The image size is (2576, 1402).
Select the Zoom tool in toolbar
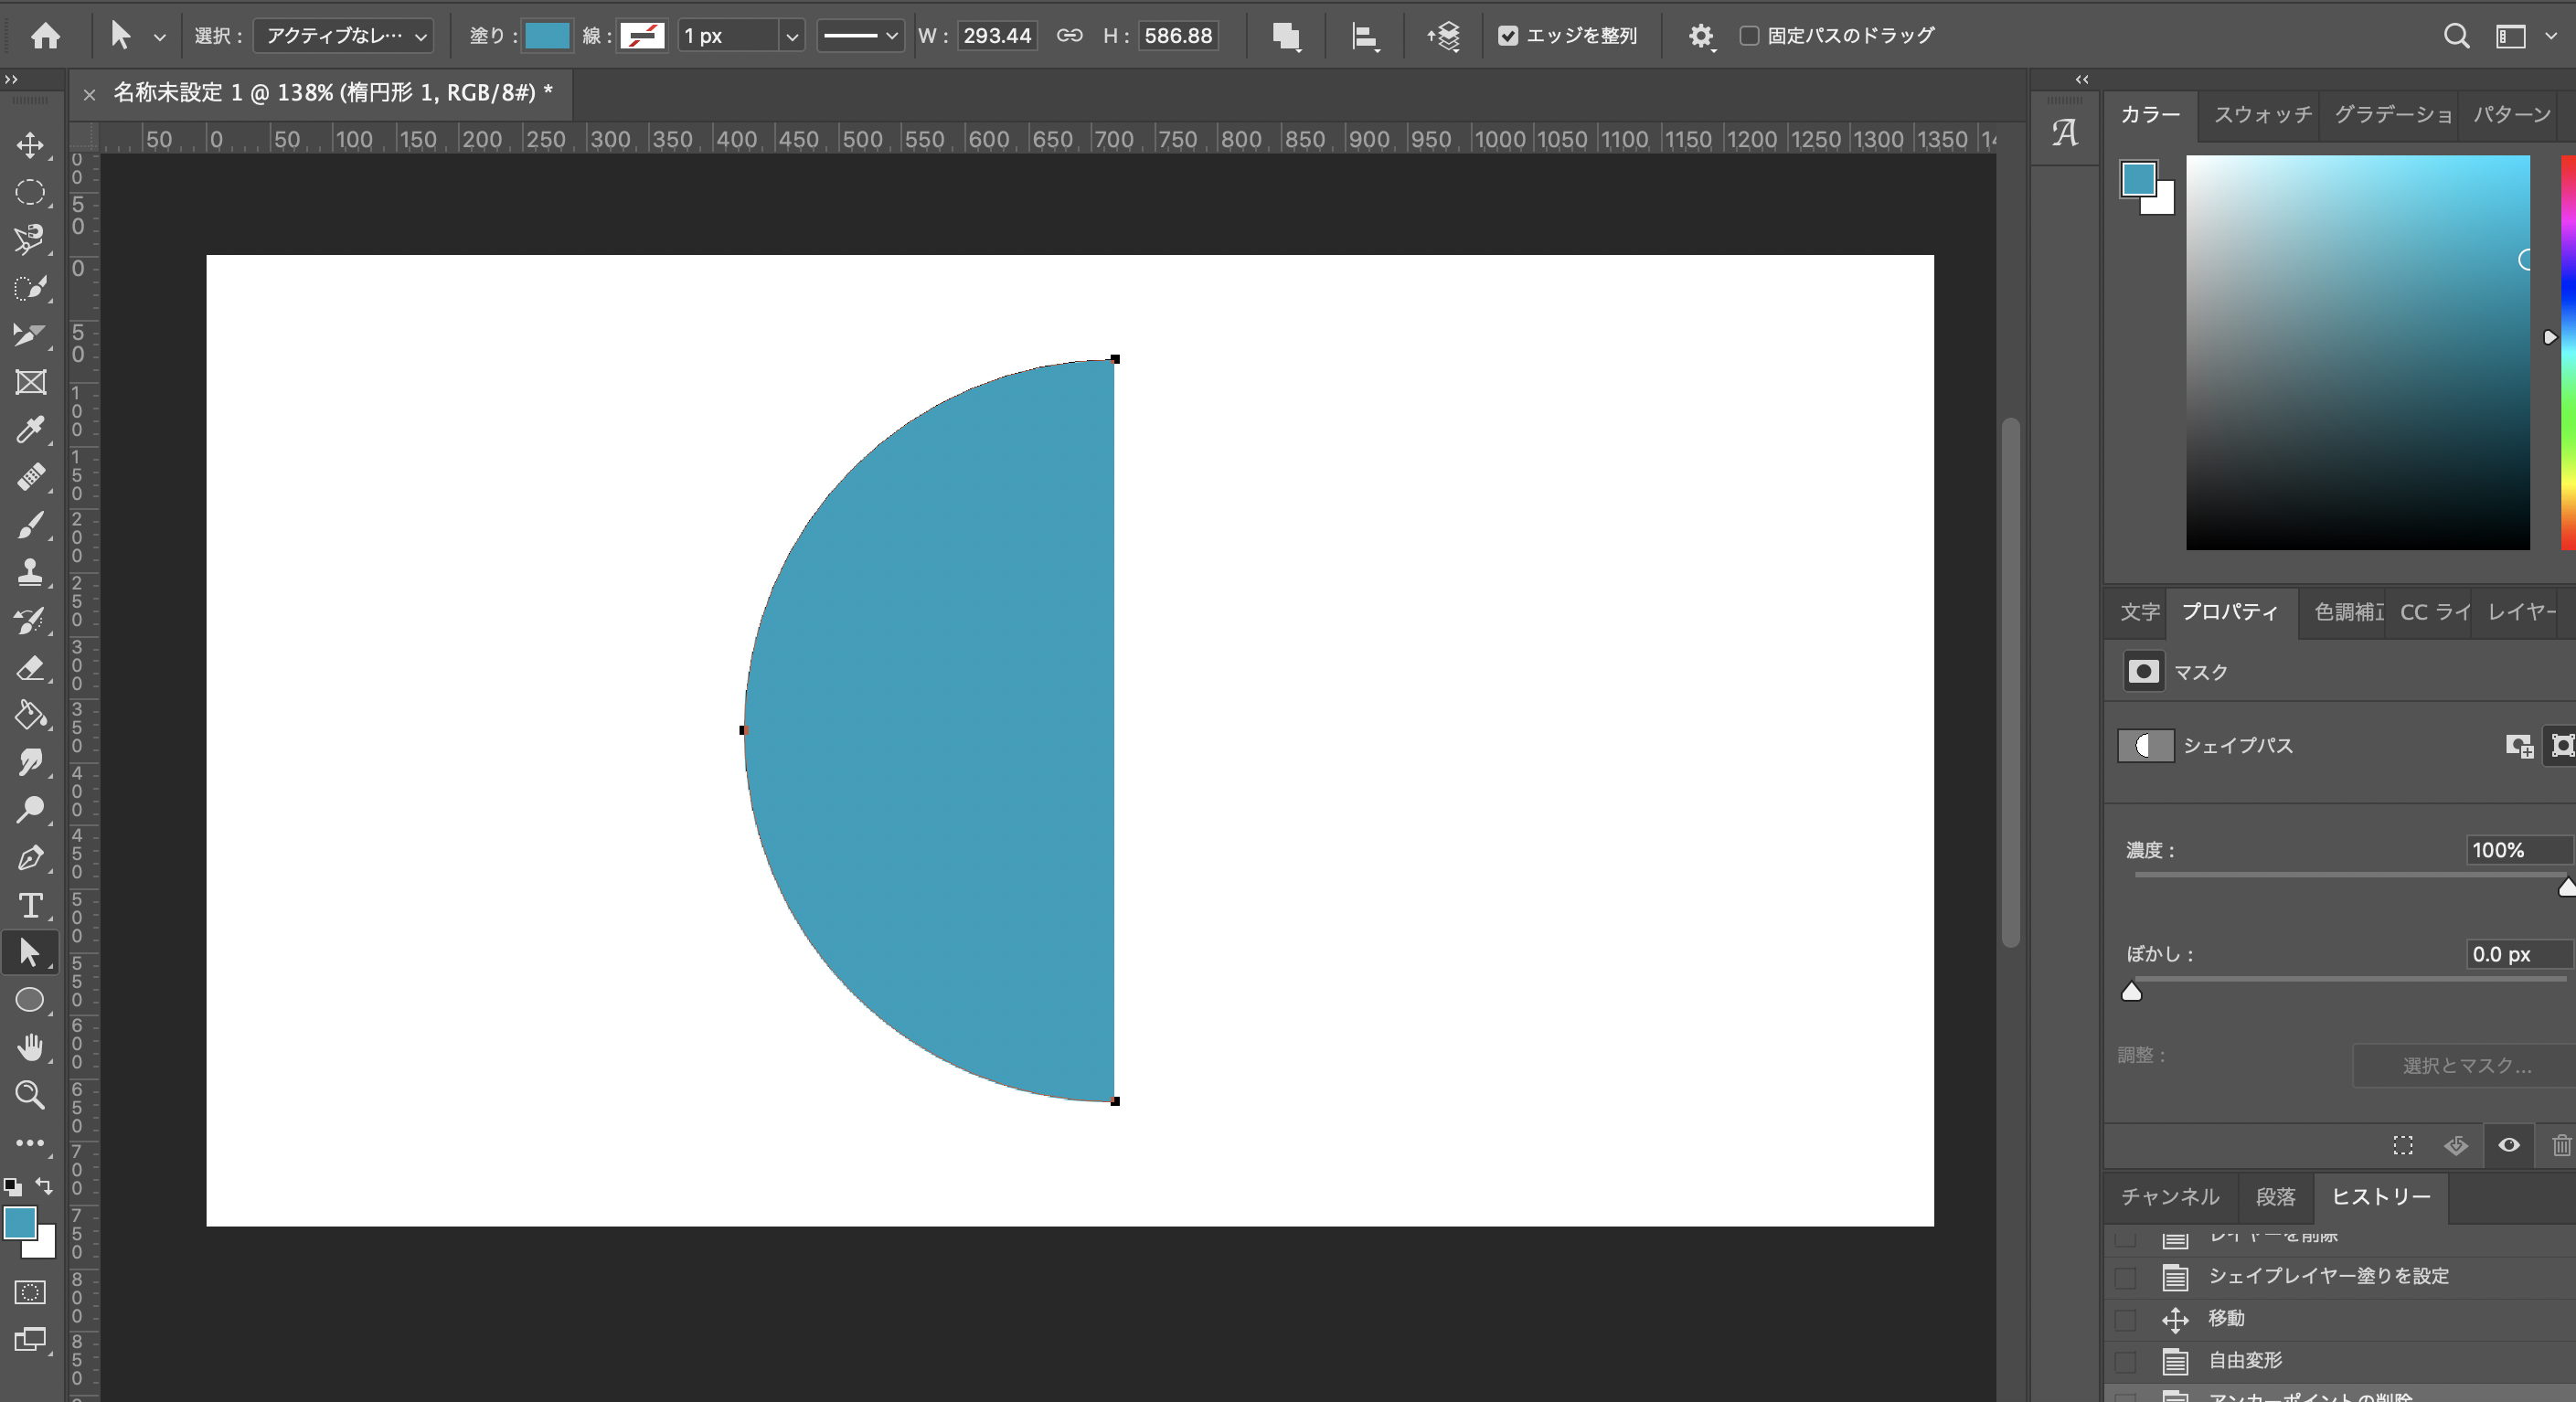click(30, 1095)
